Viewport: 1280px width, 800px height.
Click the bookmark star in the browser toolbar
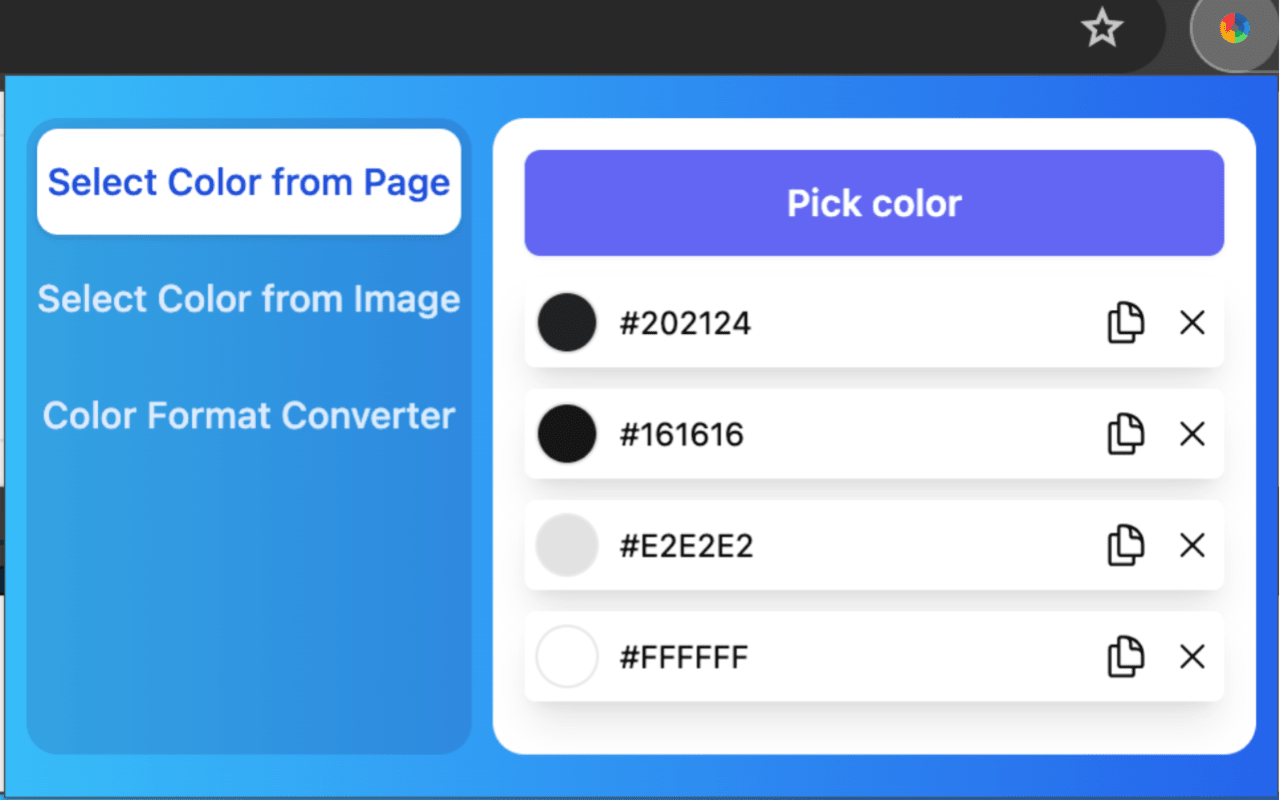(1101, 29)
